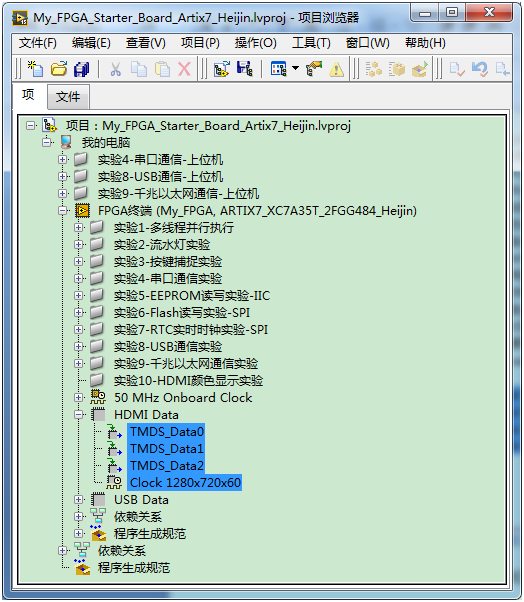Expand 实验5-EEPROM读写实验-IIC folder
Viewport: 524px width, 602px height.
[x=79, y=296]
